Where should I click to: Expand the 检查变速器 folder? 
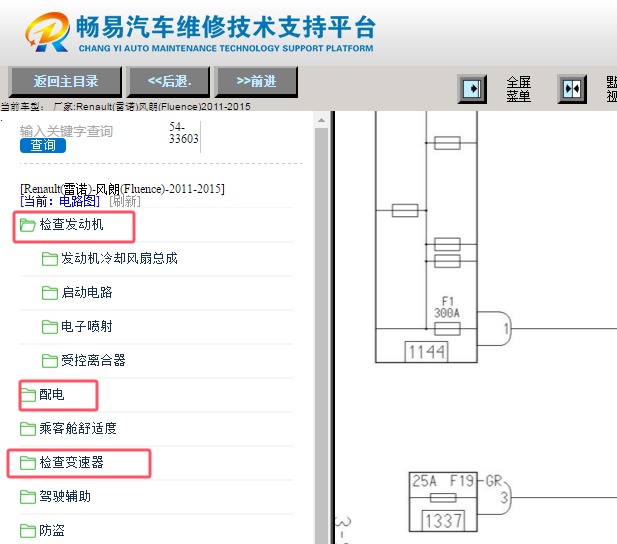pos(71,462)
